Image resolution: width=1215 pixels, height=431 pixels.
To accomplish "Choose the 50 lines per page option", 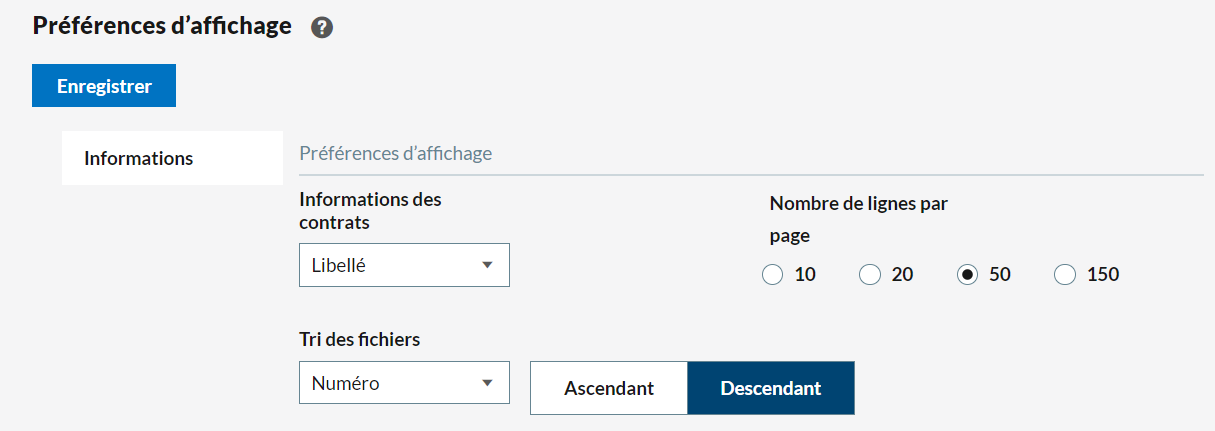I will pos(967,274).
